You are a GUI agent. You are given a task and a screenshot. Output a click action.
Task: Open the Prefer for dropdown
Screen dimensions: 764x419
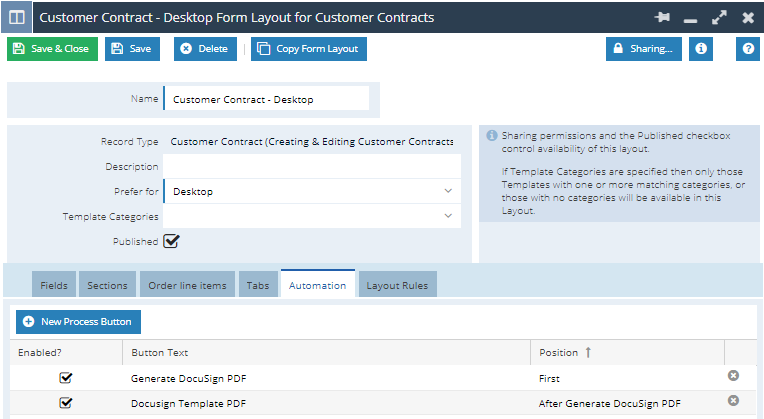(312, 191)
